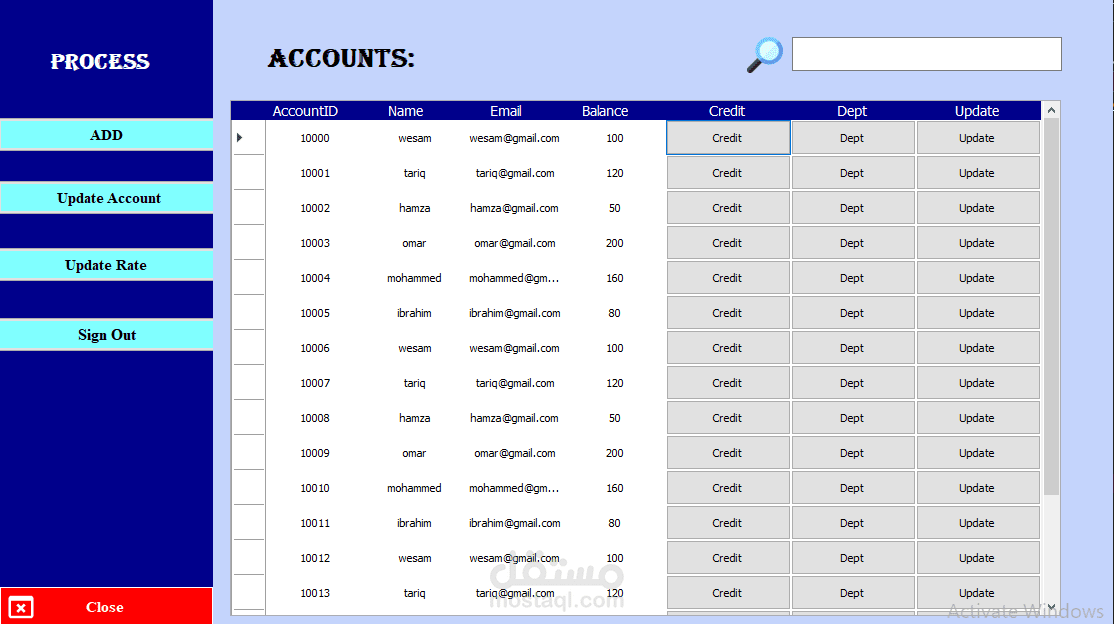The height and width of the screenshot is (624, 1114).
Task: Select name cell ibrahim in row 10005
Action: [x=414, y=313]
